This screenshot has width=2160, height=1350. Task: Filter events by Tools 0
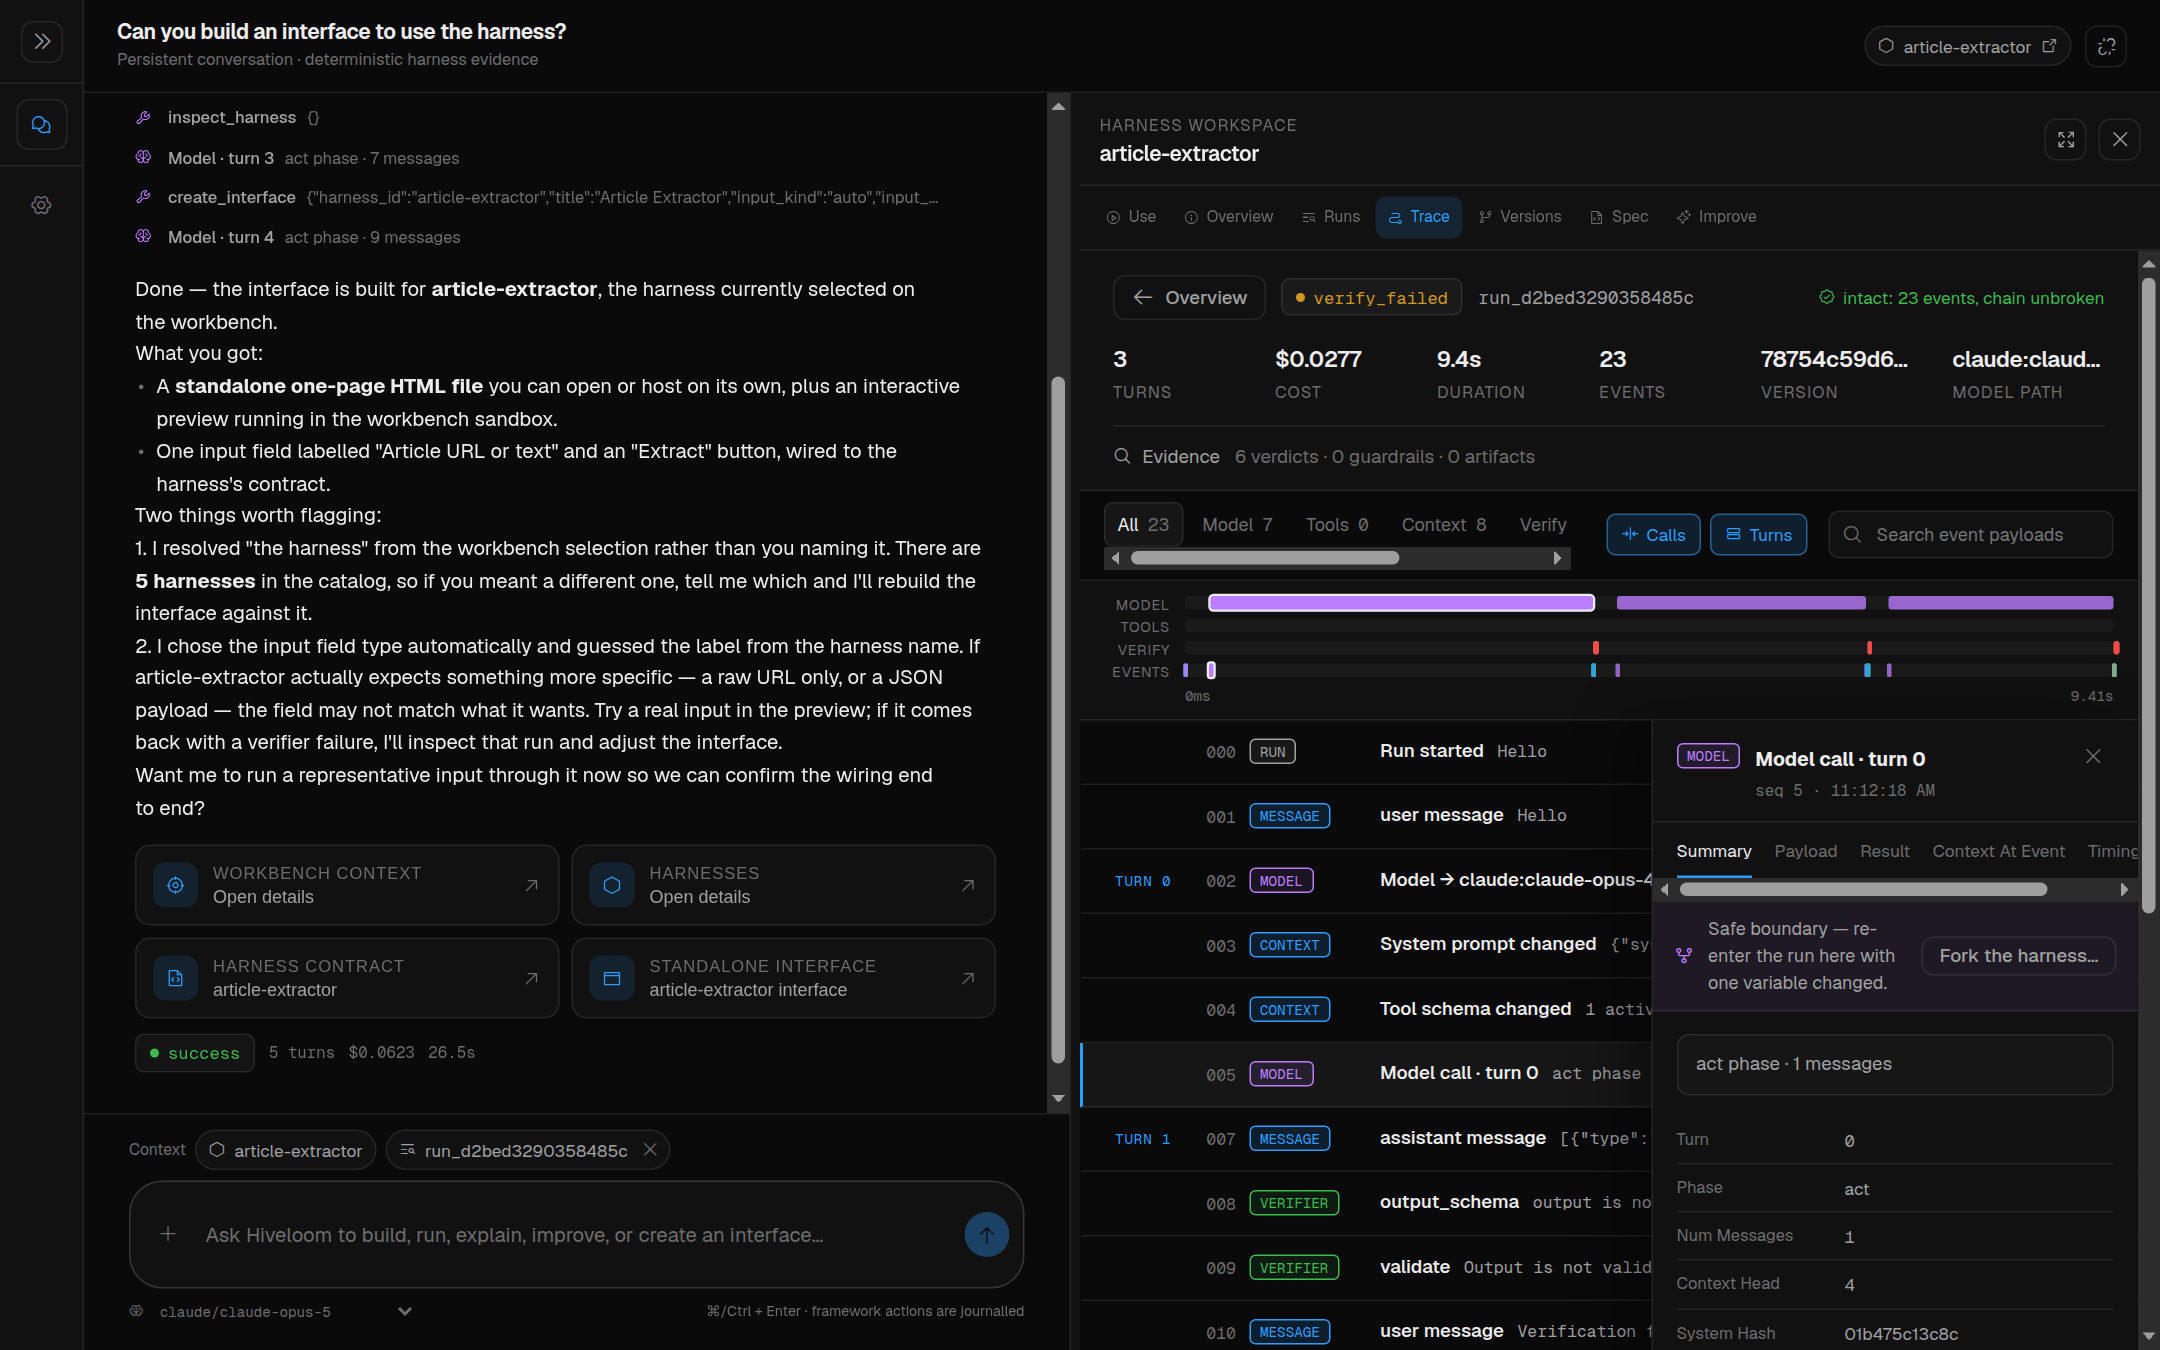tap(1336, 525)
